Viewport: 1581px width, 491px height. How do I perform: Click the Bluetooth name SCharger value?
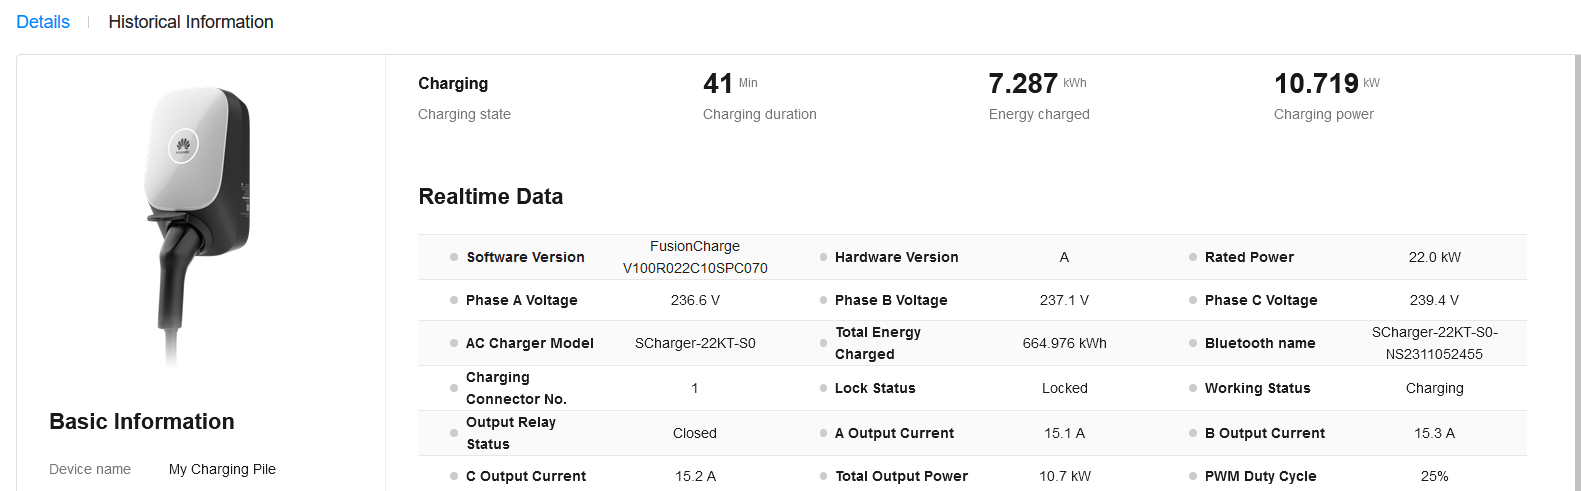tap(1434, 343)
